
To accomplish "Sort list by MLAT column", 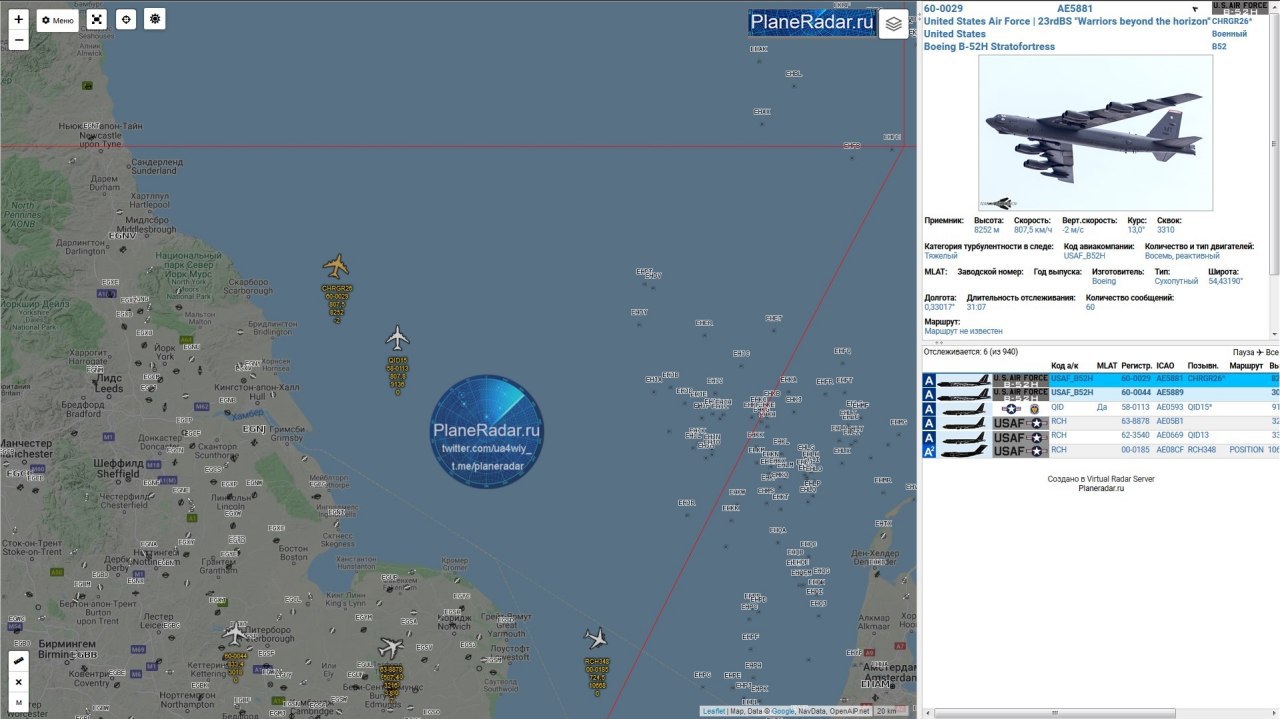I will 1107,366.
